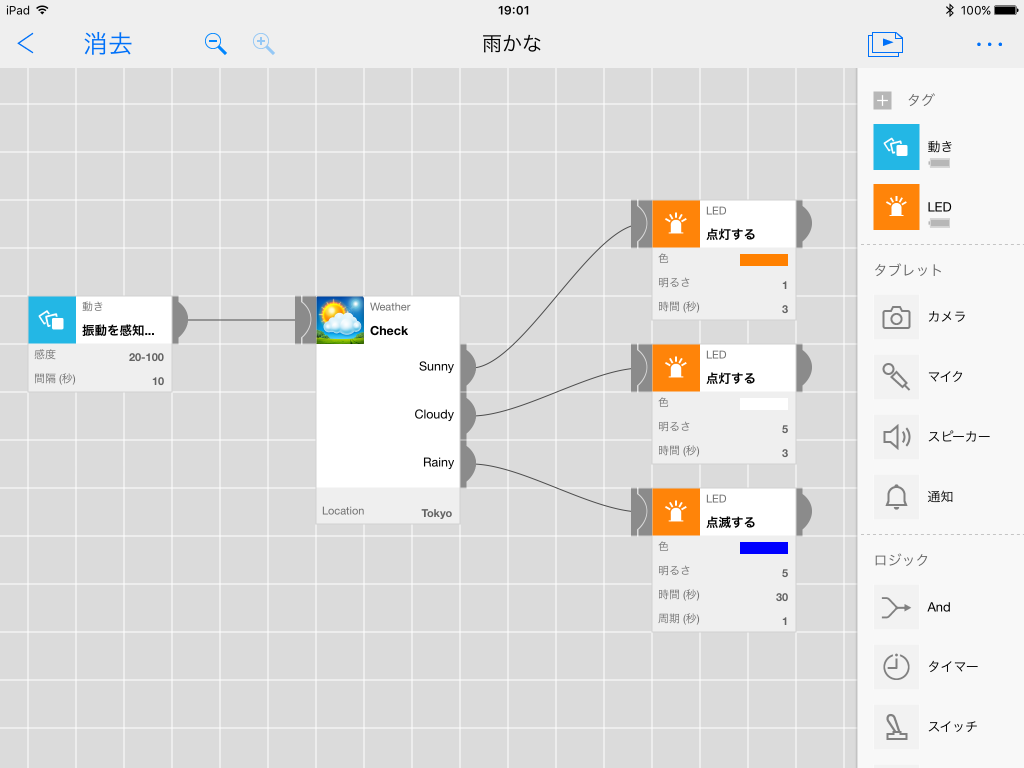
Task: Tap the Sunny output connector
Action: (x=468, y=367)
